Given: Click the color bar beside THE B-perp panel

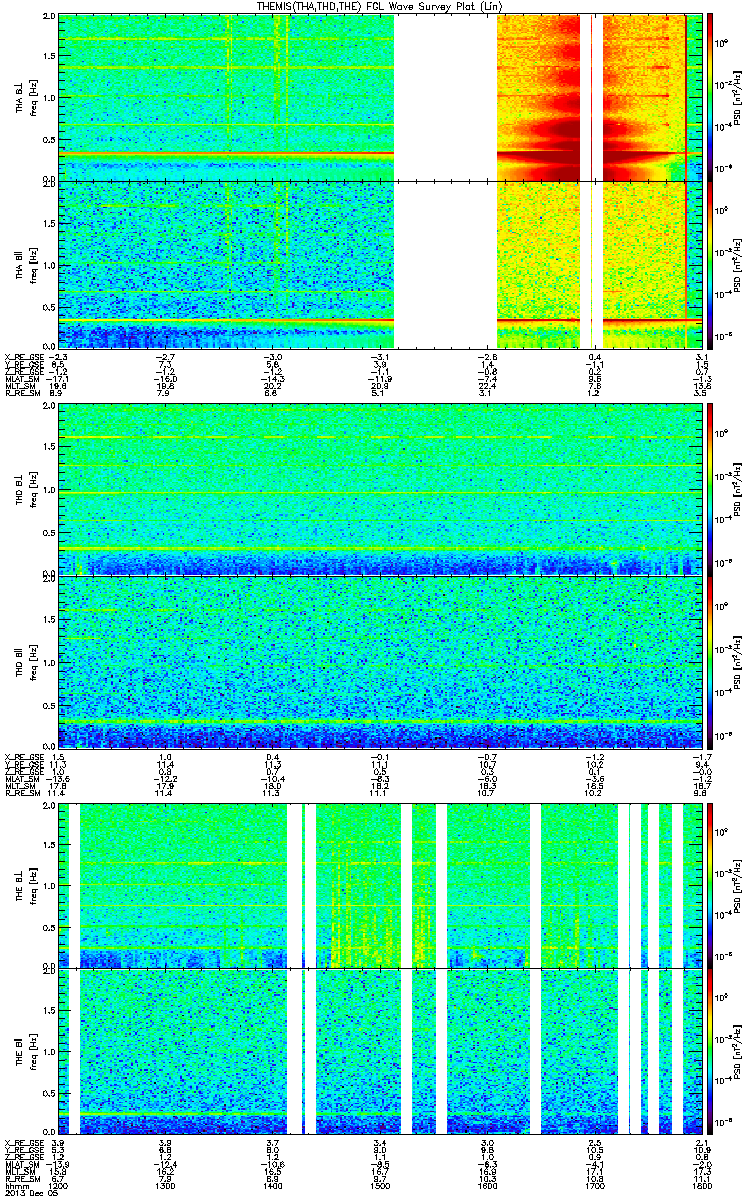Looking at the screenshot, I should tap(710, 884).
